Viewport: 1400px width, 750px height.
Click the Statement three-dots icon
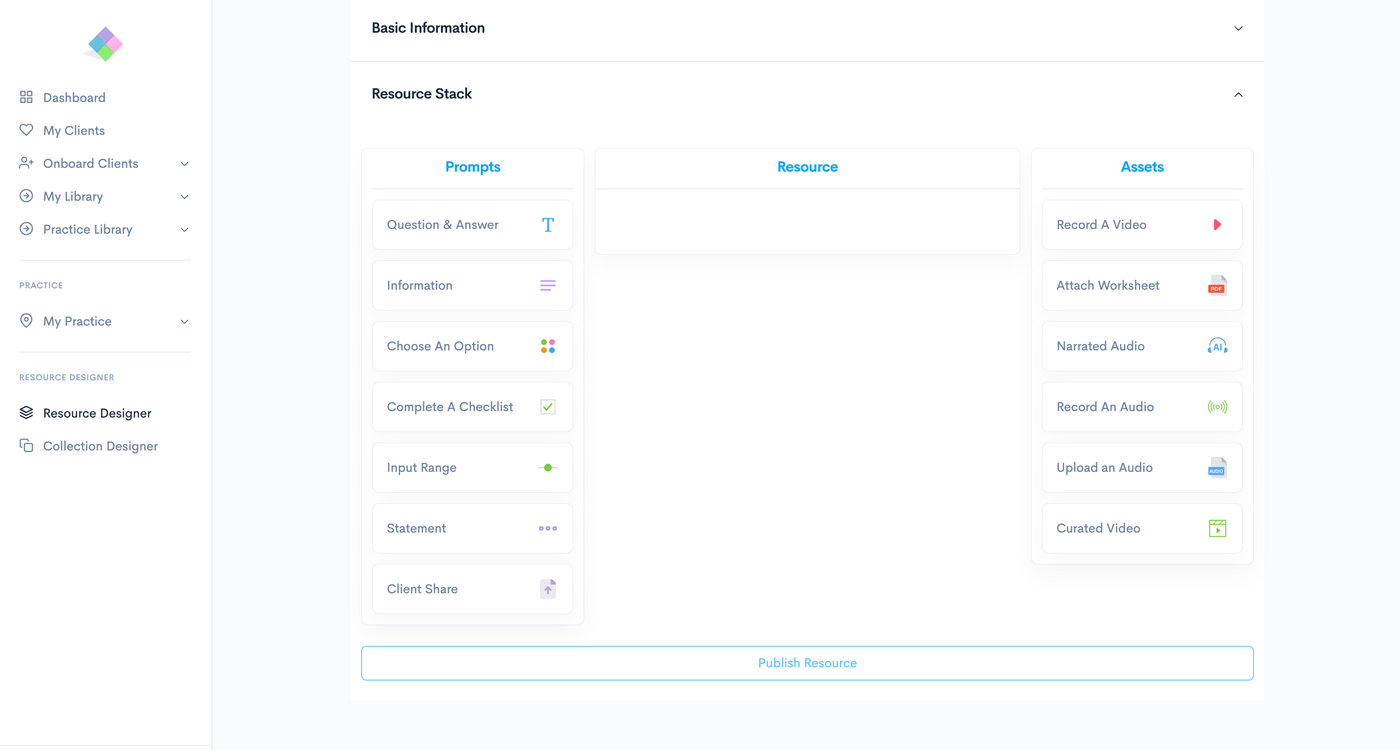(x=548, y=529)
